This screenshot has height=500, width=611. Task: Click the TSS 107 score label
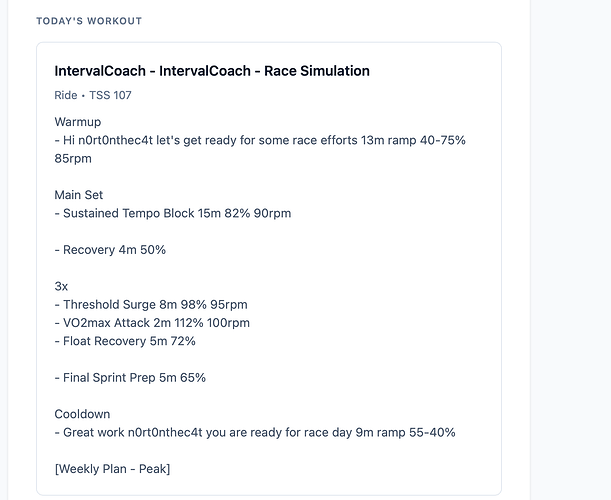(x=110, y=96)
